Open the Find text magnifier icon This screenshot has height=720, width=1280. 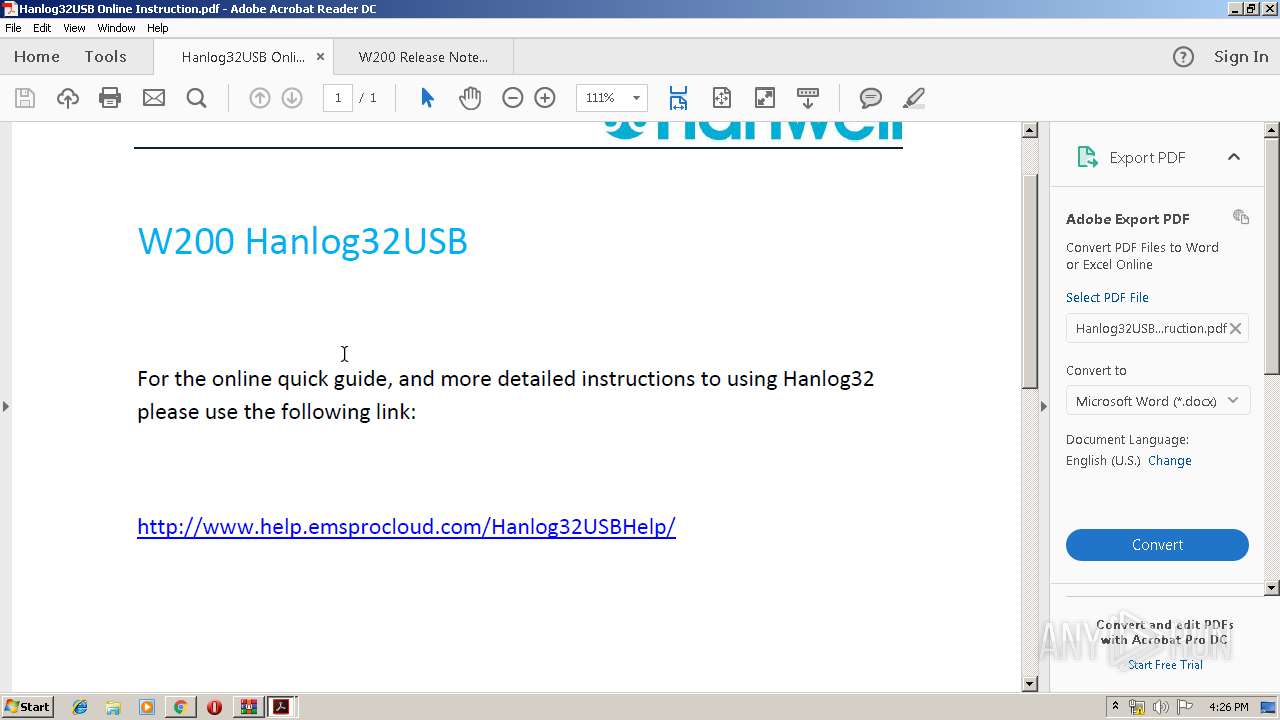pyautogui.click(x=196, y=98)
